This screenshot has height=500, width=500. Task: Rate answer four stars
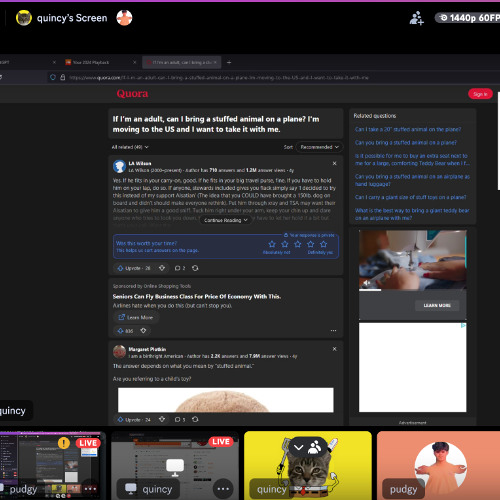click(311, 244)
